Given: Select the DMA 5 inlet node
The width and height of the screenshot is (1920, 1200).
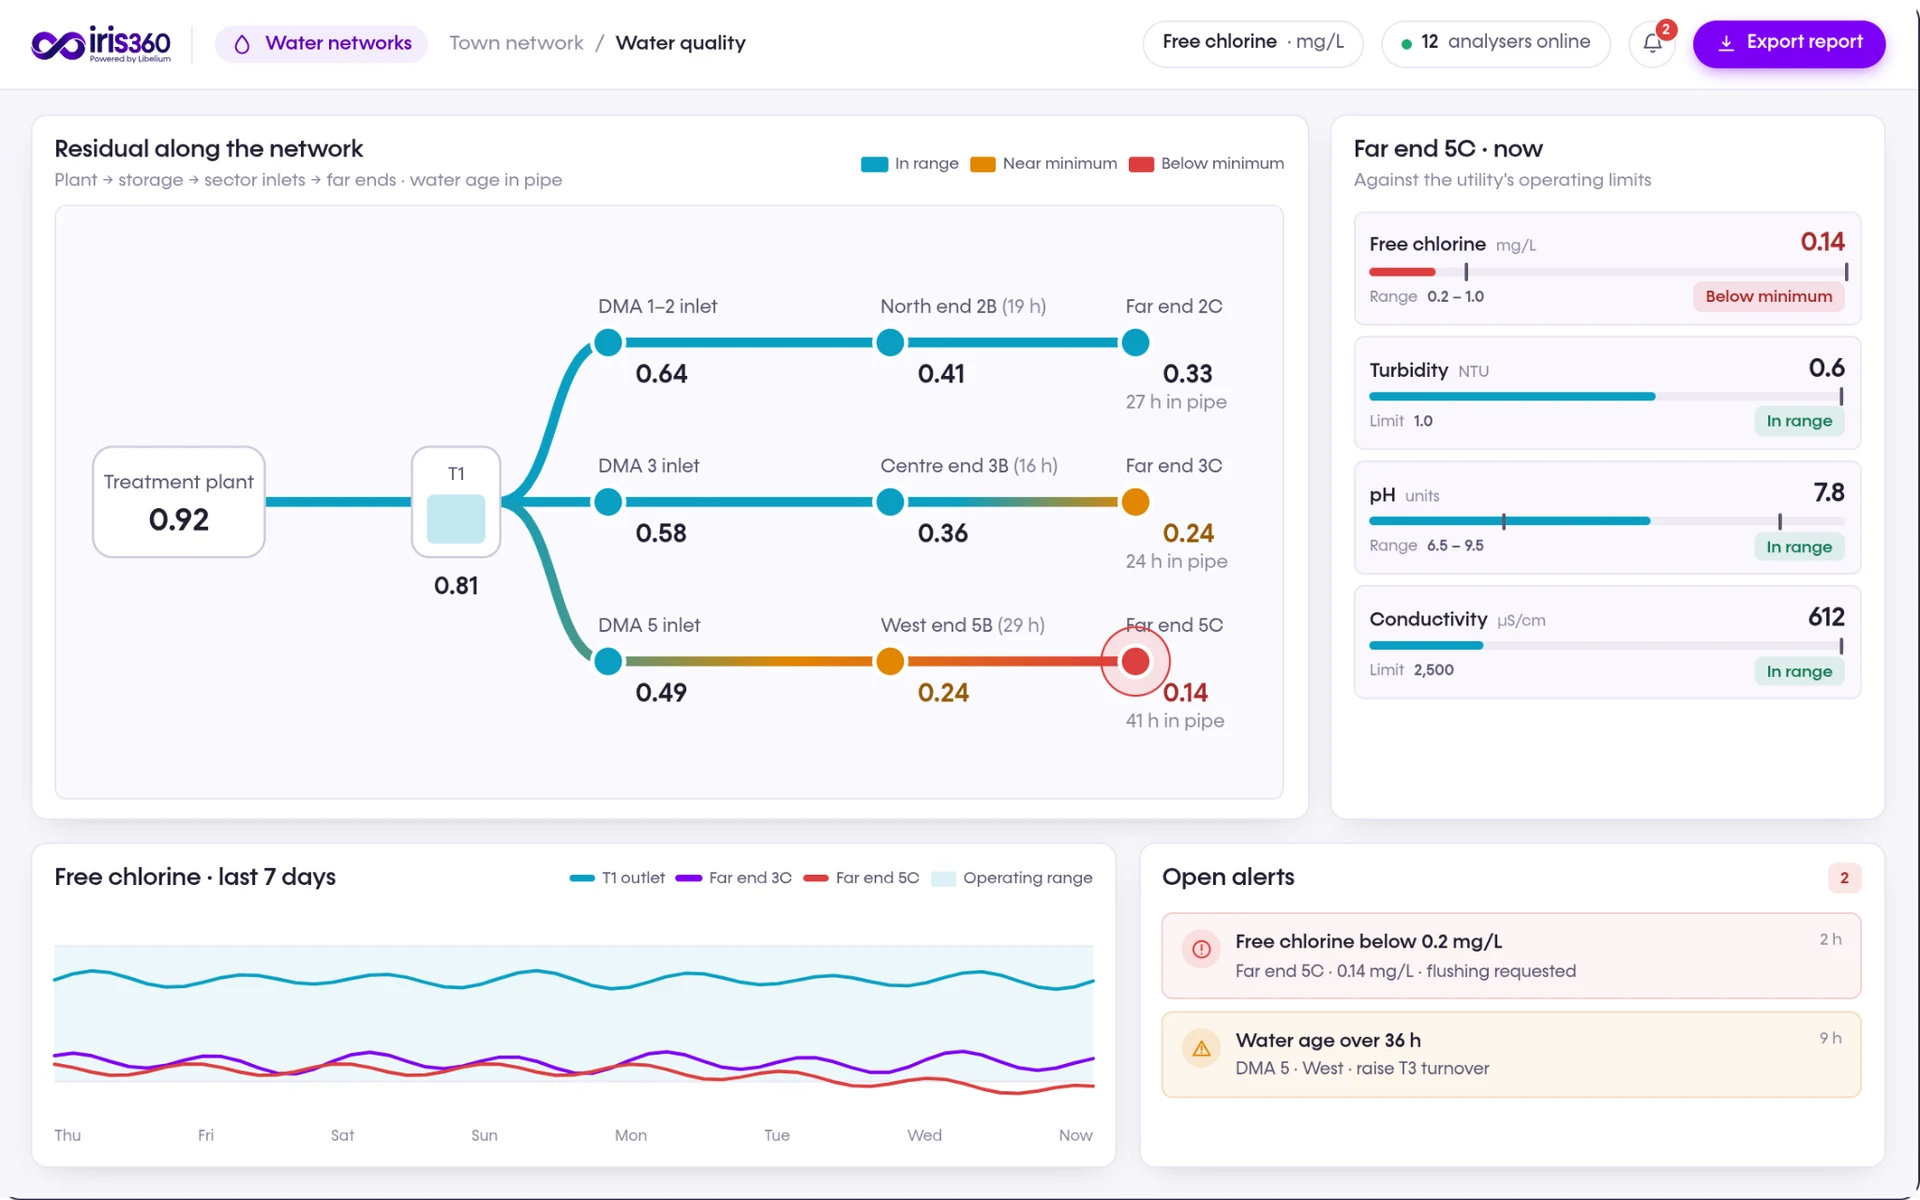Looking at the screenshot, I should tap(608, 661).
